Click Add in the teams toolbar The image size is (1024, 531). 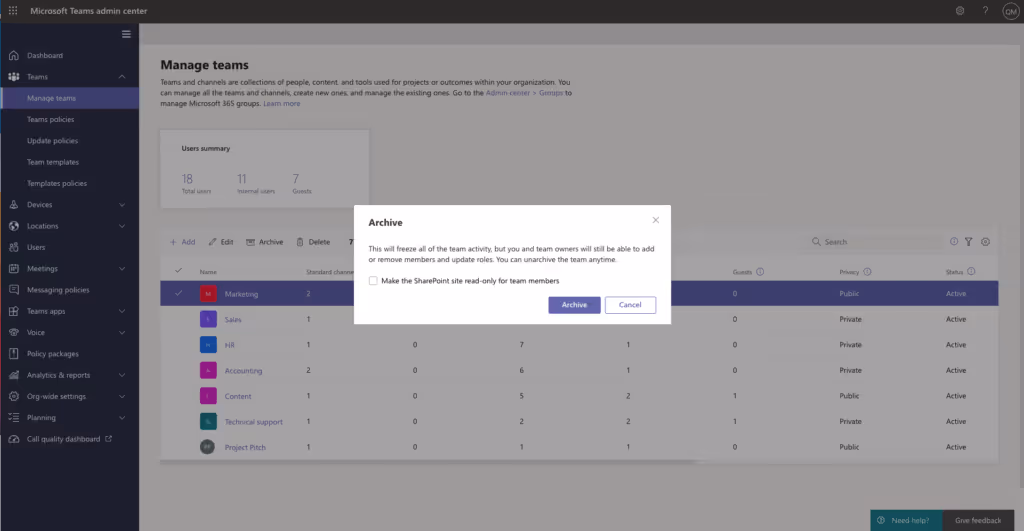coord(182,242)
